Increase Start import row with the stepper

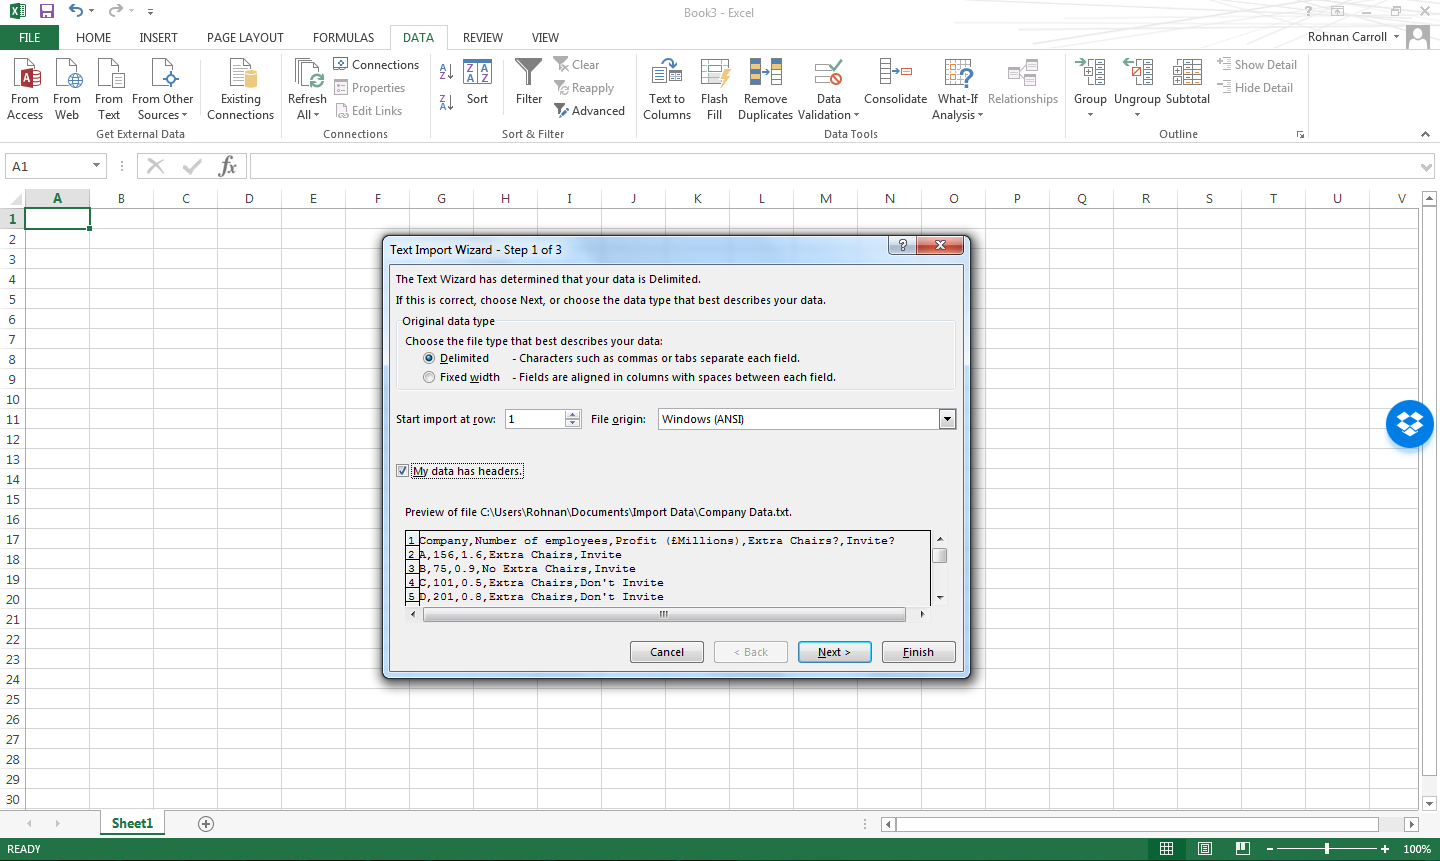click(573, 414)
